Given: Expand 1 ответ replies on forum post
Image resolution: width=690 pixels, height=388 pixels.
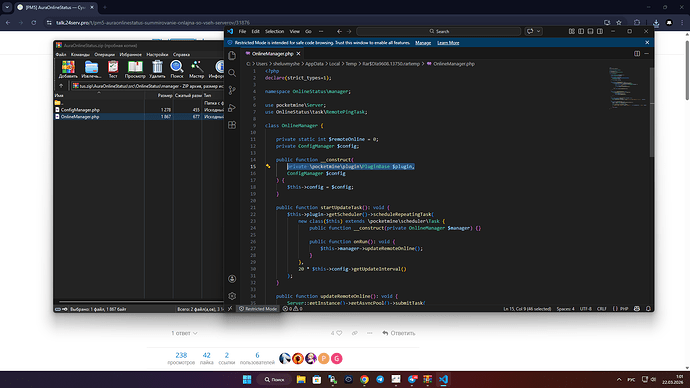Looking at the screenshot, I should (184, 333).
